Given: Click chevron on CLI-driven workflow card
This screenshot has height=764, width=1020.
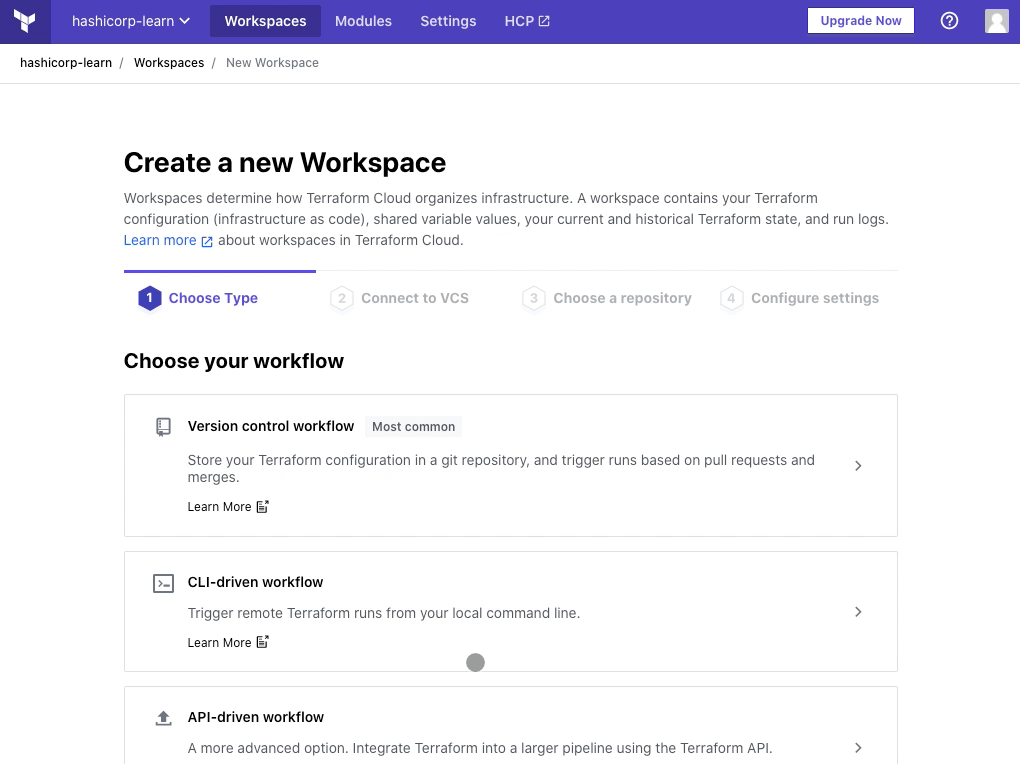Looking at the screenshot, I should pos(858,612).
